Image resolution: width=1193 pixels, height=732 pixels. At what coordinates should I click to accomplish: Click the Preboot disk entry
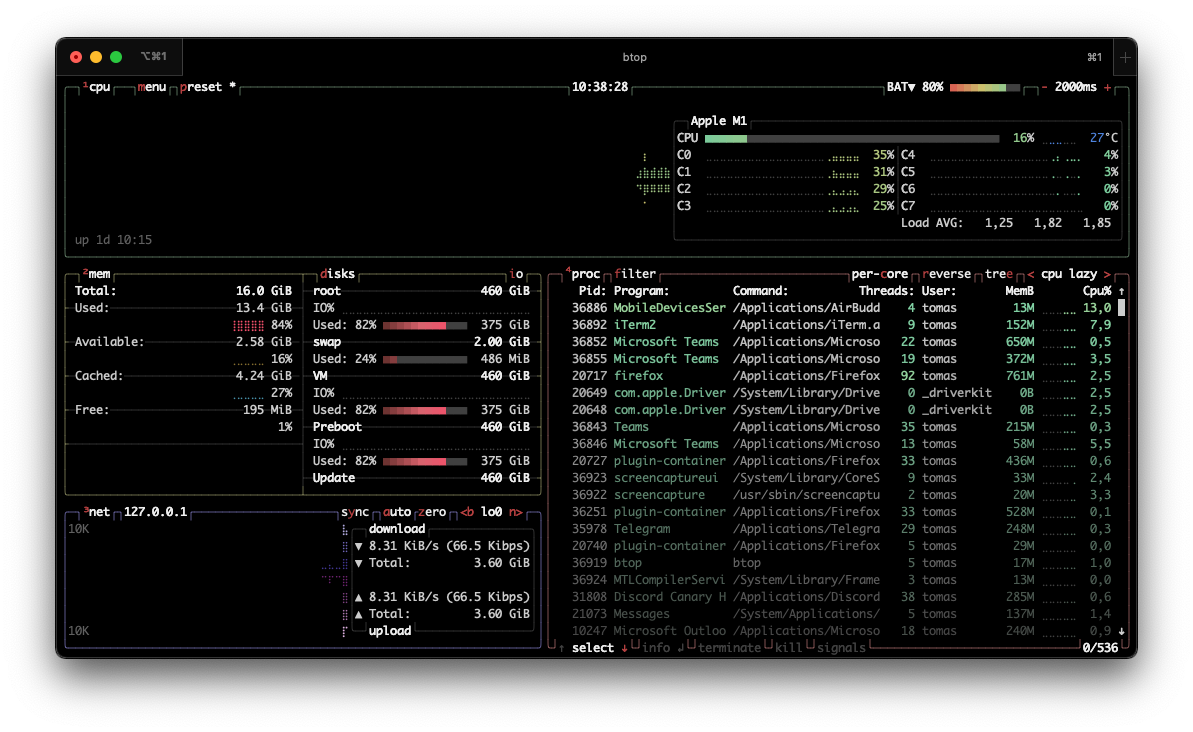pyautogui.click(x=337, y=427)
